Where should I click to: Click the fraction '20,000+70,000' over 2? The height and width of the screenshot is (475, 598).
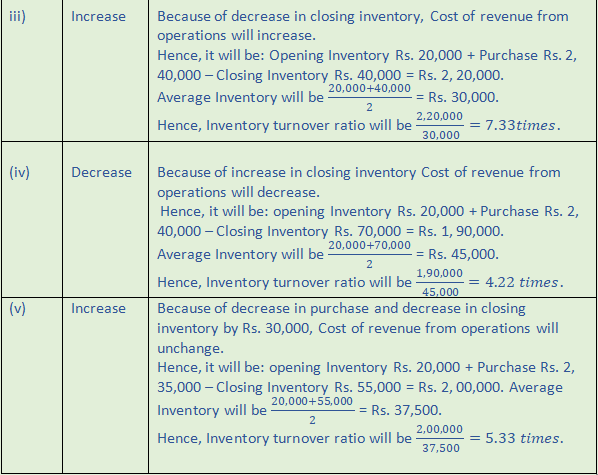tap(370, 254)
